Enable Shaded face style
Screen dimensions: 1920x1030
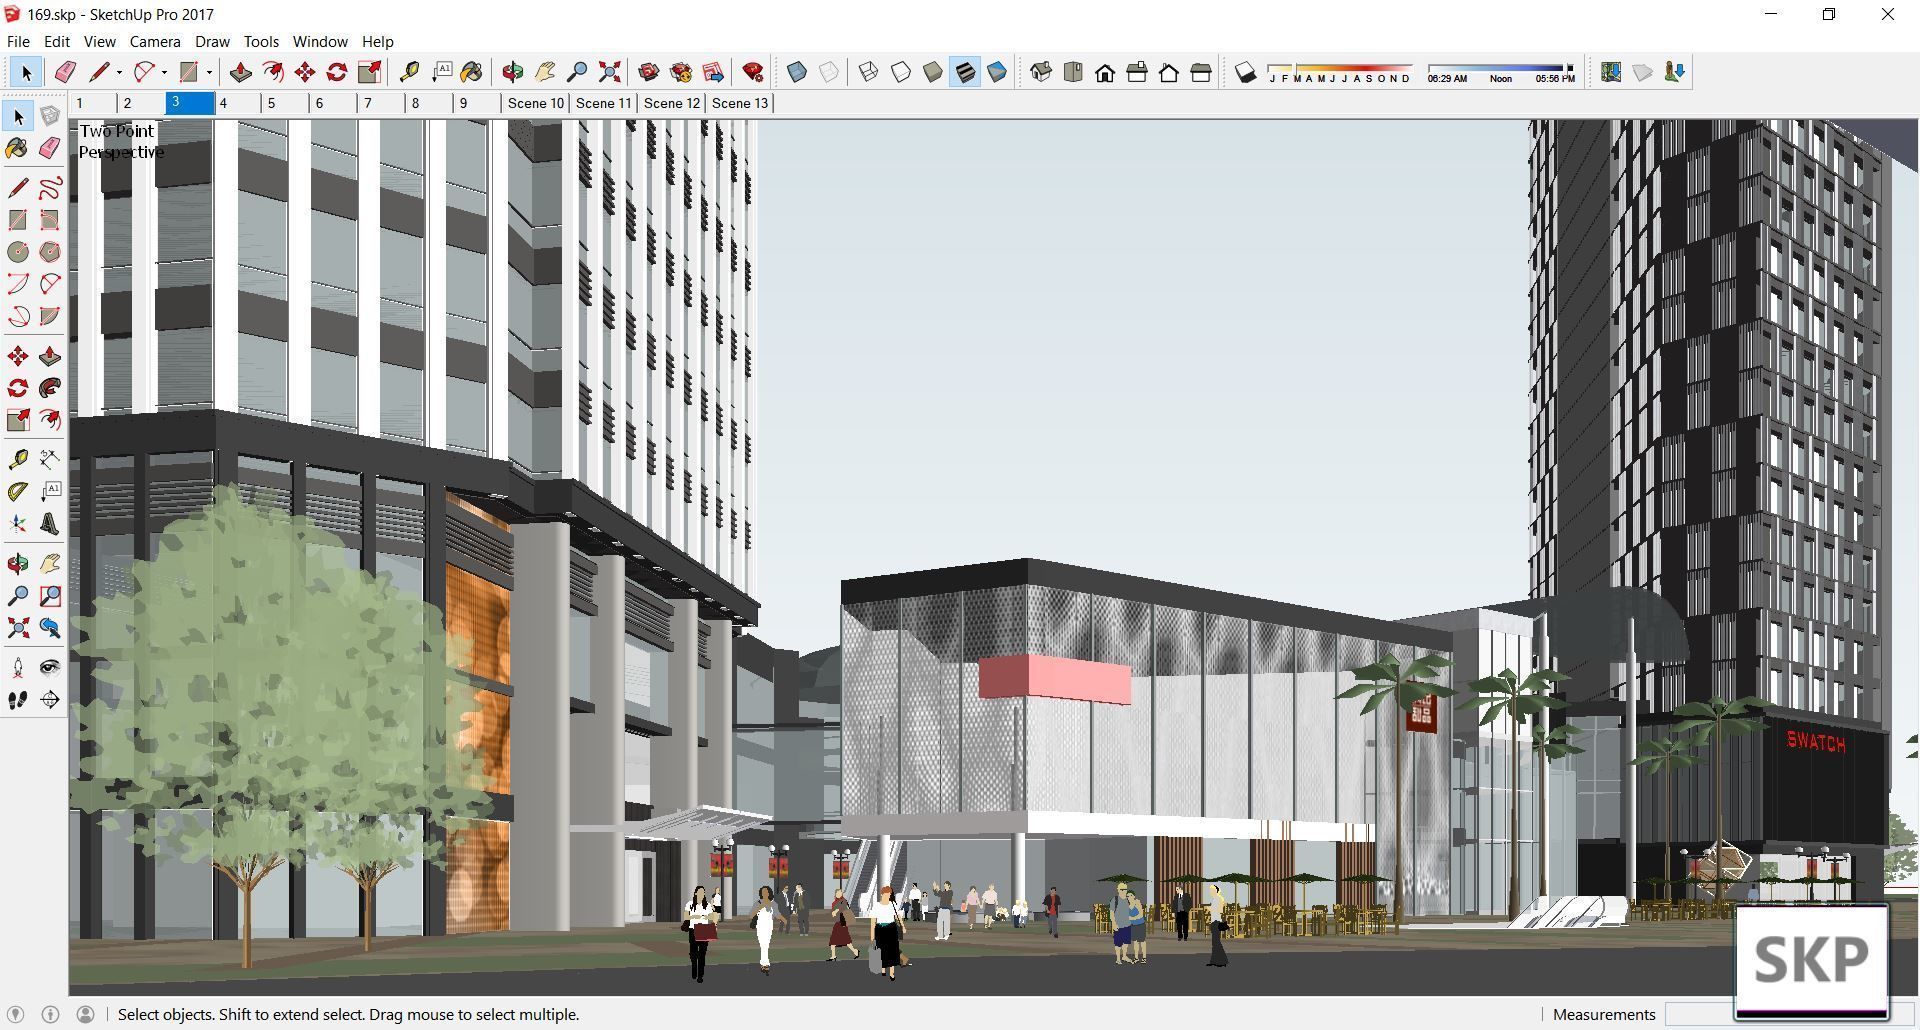tap(933, 72)
